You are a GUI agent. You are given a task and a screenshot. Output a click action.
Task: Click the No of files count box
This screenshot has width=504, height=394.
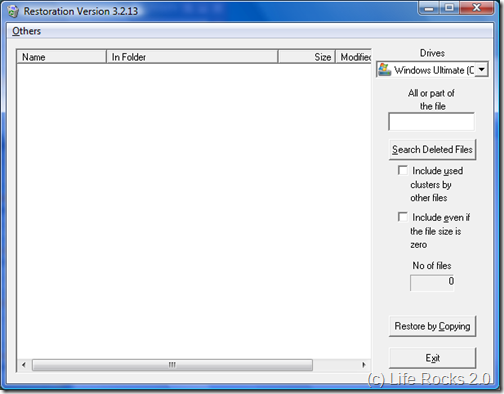pos(432,283)
